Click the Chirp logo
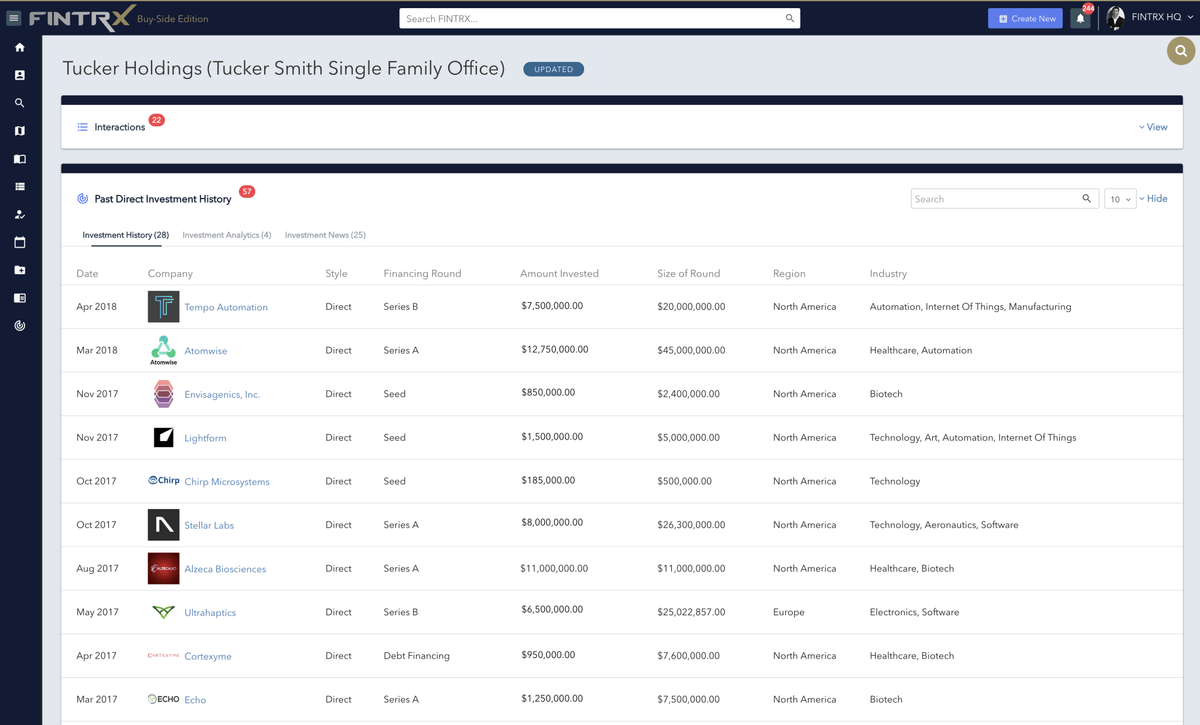This screenshot has height=725, width=1200. click(x=164, y=481)
